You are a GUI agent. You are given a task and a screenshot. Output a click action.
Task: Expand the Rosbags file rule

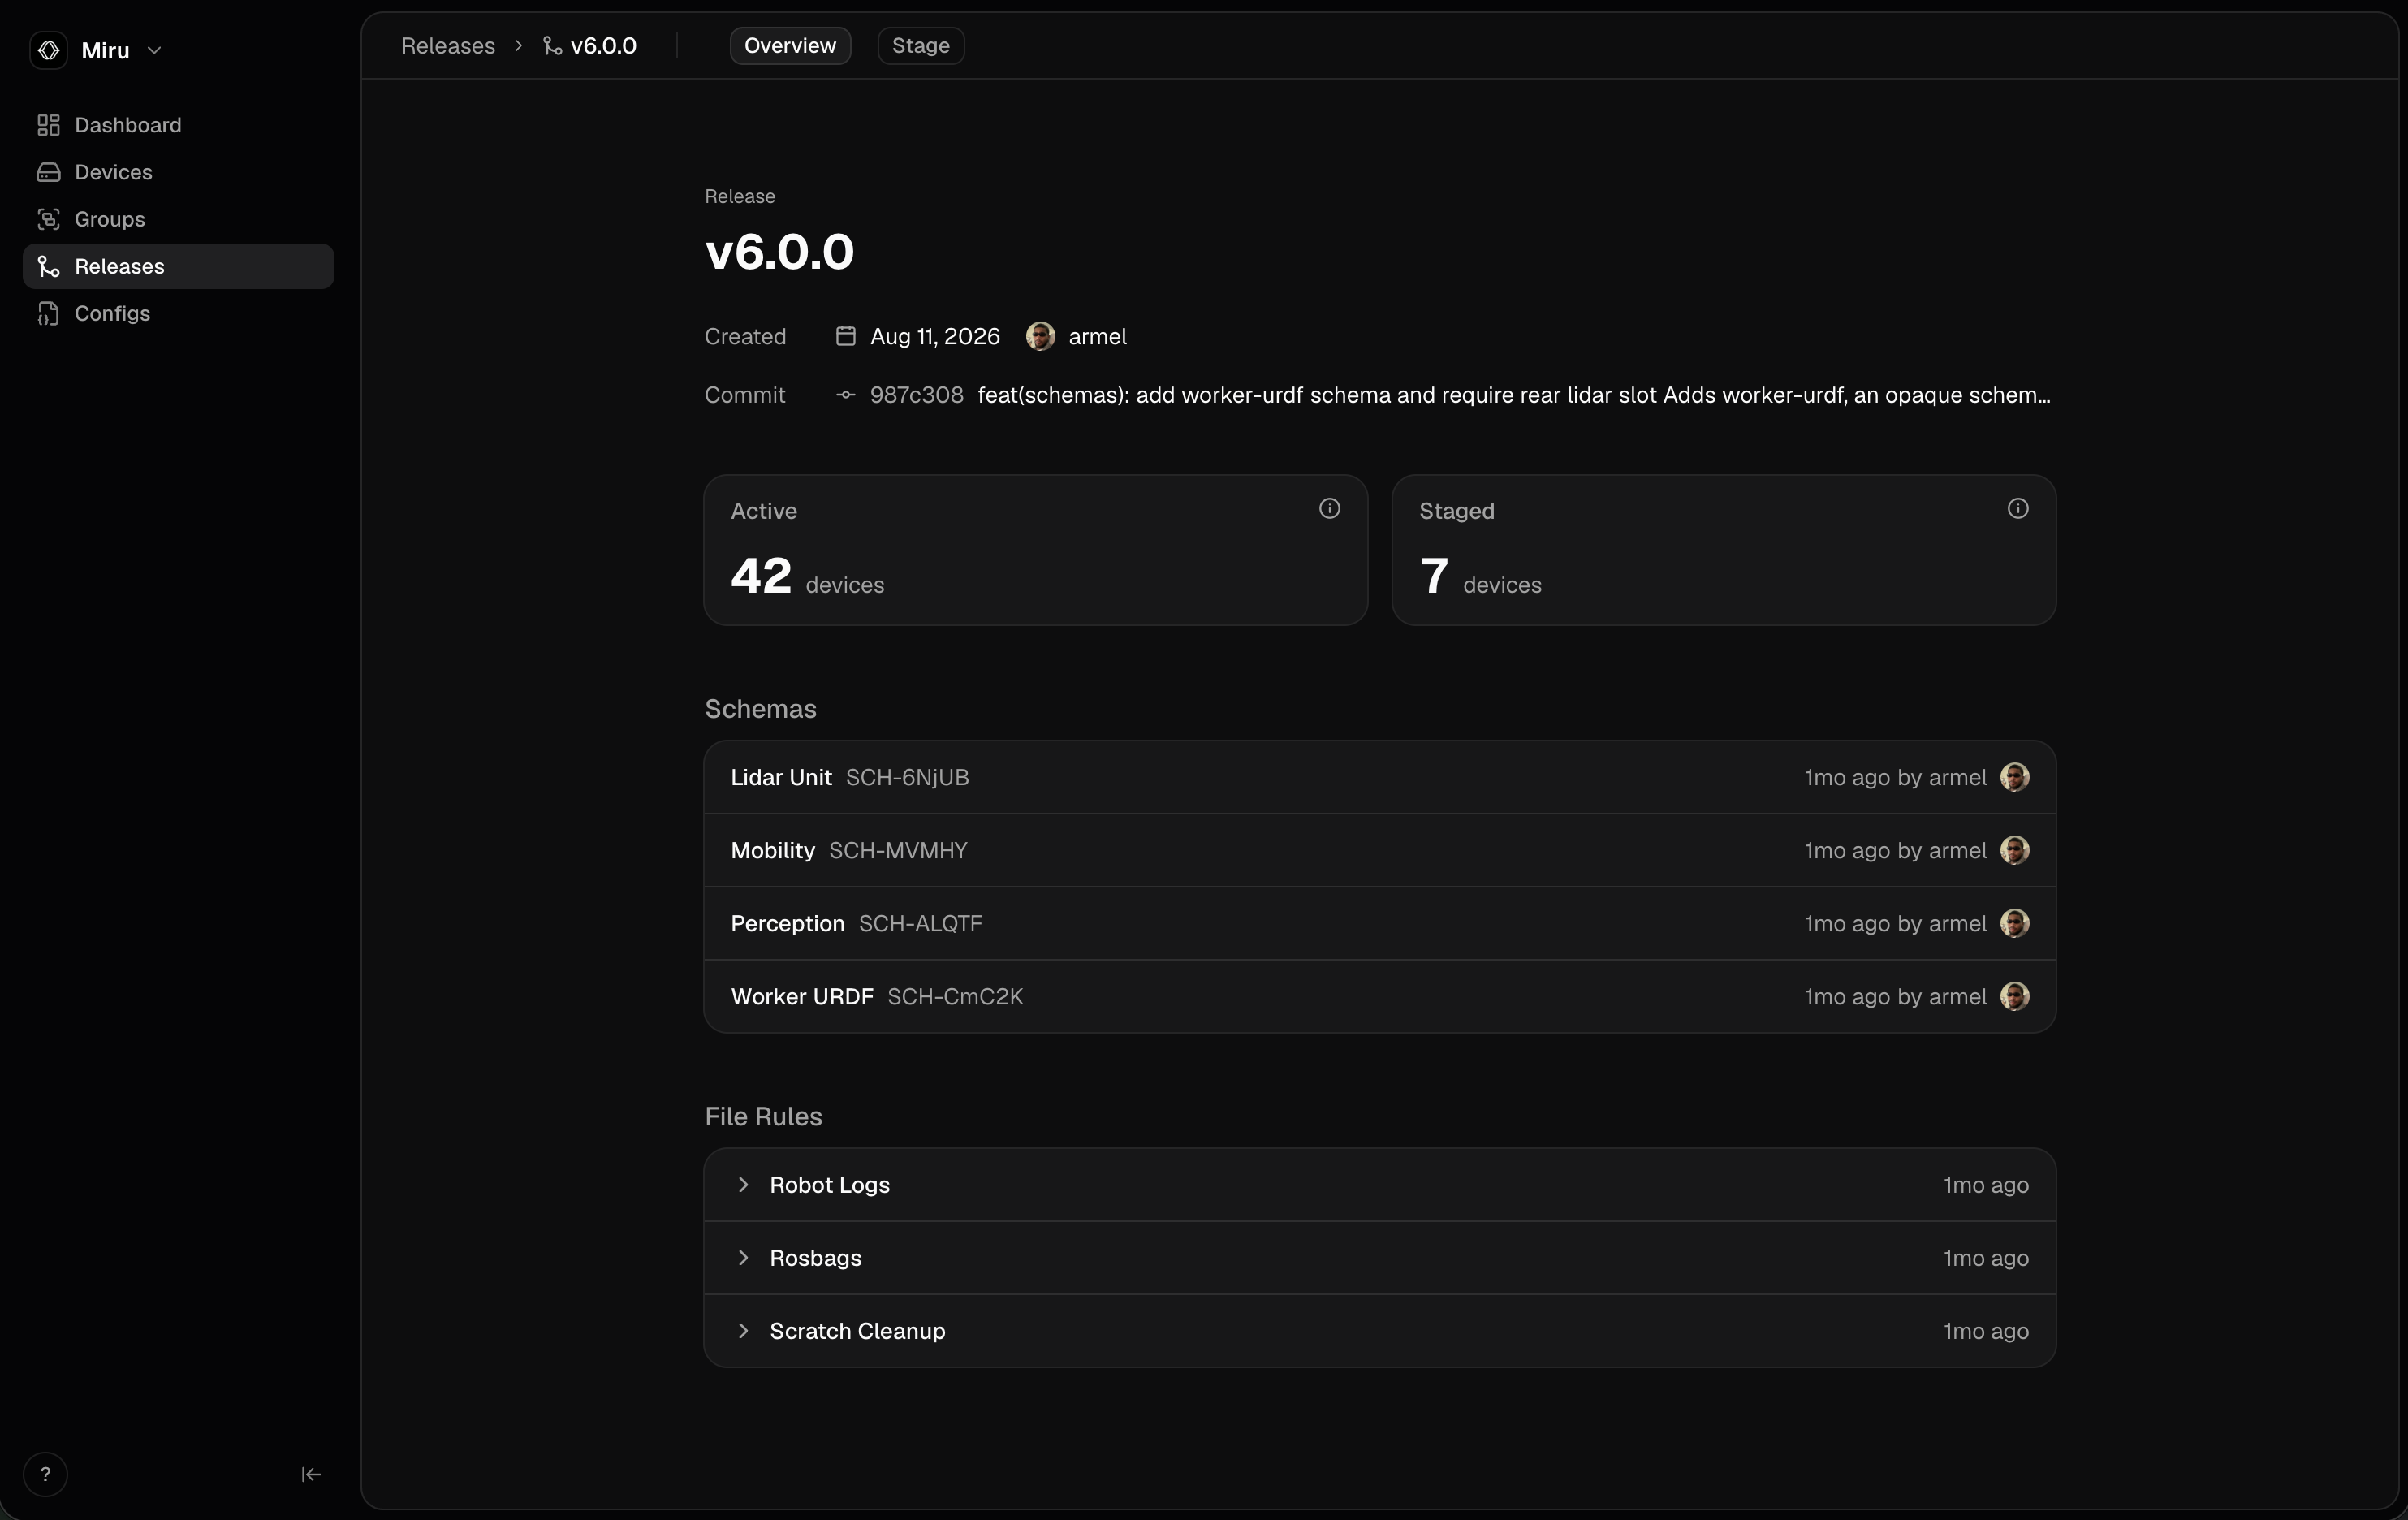coord(743,1258)
